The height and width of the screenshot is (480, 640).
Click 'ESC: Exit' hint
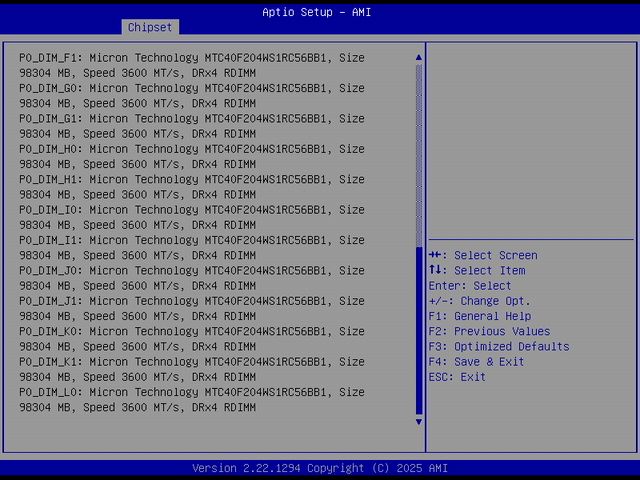(x=457, y=377)
